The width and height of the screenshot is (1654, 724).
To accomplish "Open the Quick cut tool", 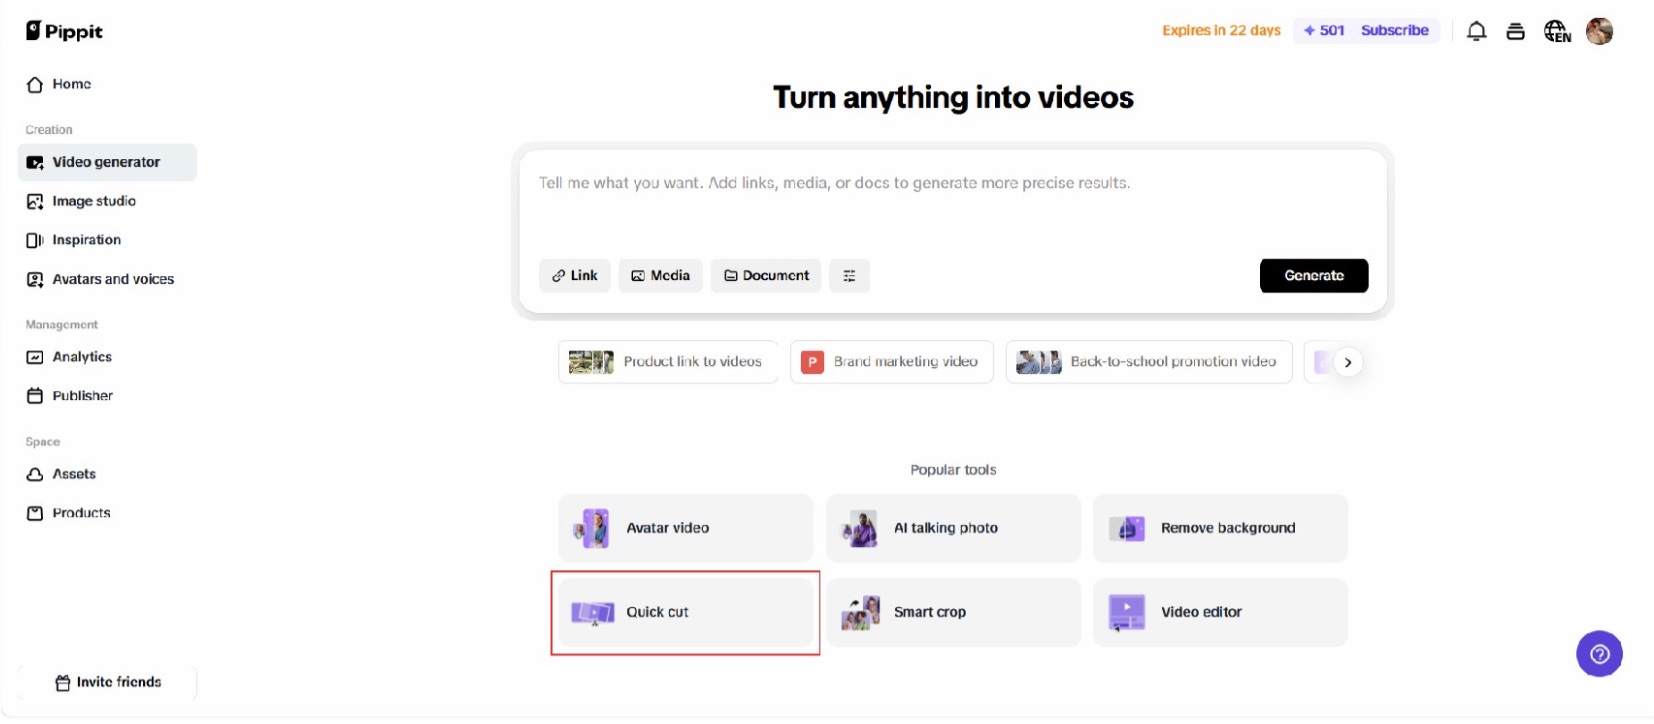I will point(685,612).
